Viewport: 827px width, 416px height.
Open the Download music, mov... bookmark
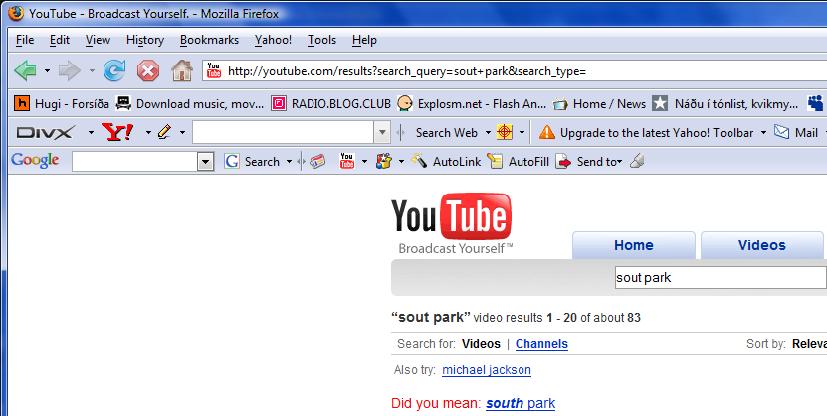(190, 103)
